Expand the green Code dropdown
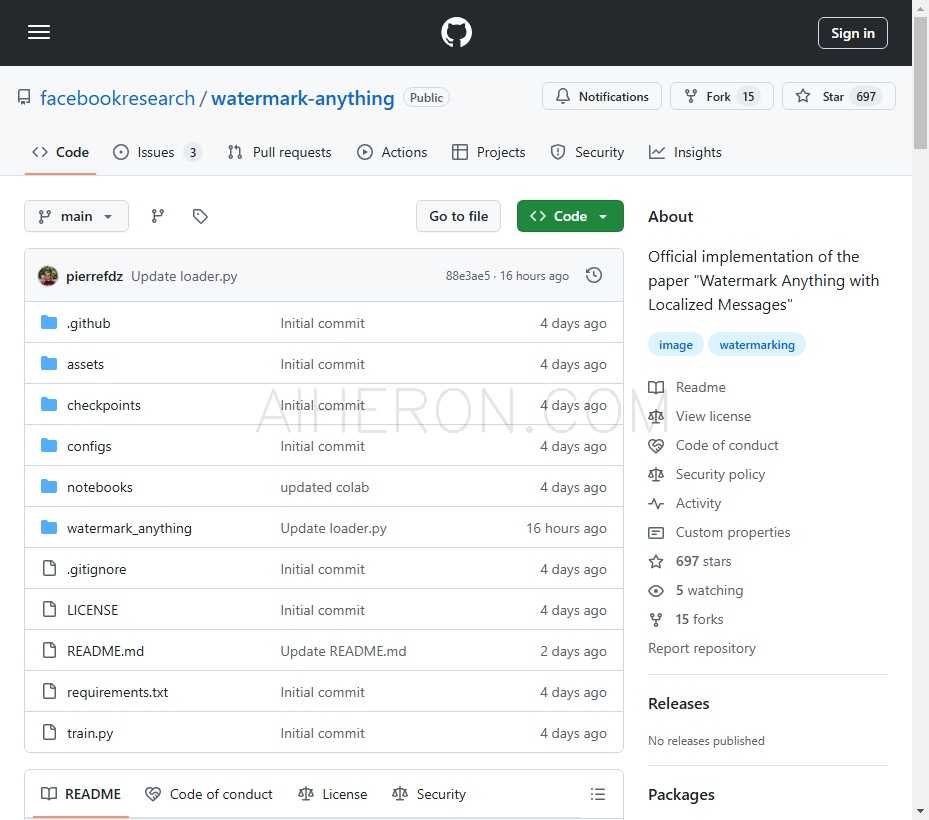The image size is (929, 820). click(570, 216)
